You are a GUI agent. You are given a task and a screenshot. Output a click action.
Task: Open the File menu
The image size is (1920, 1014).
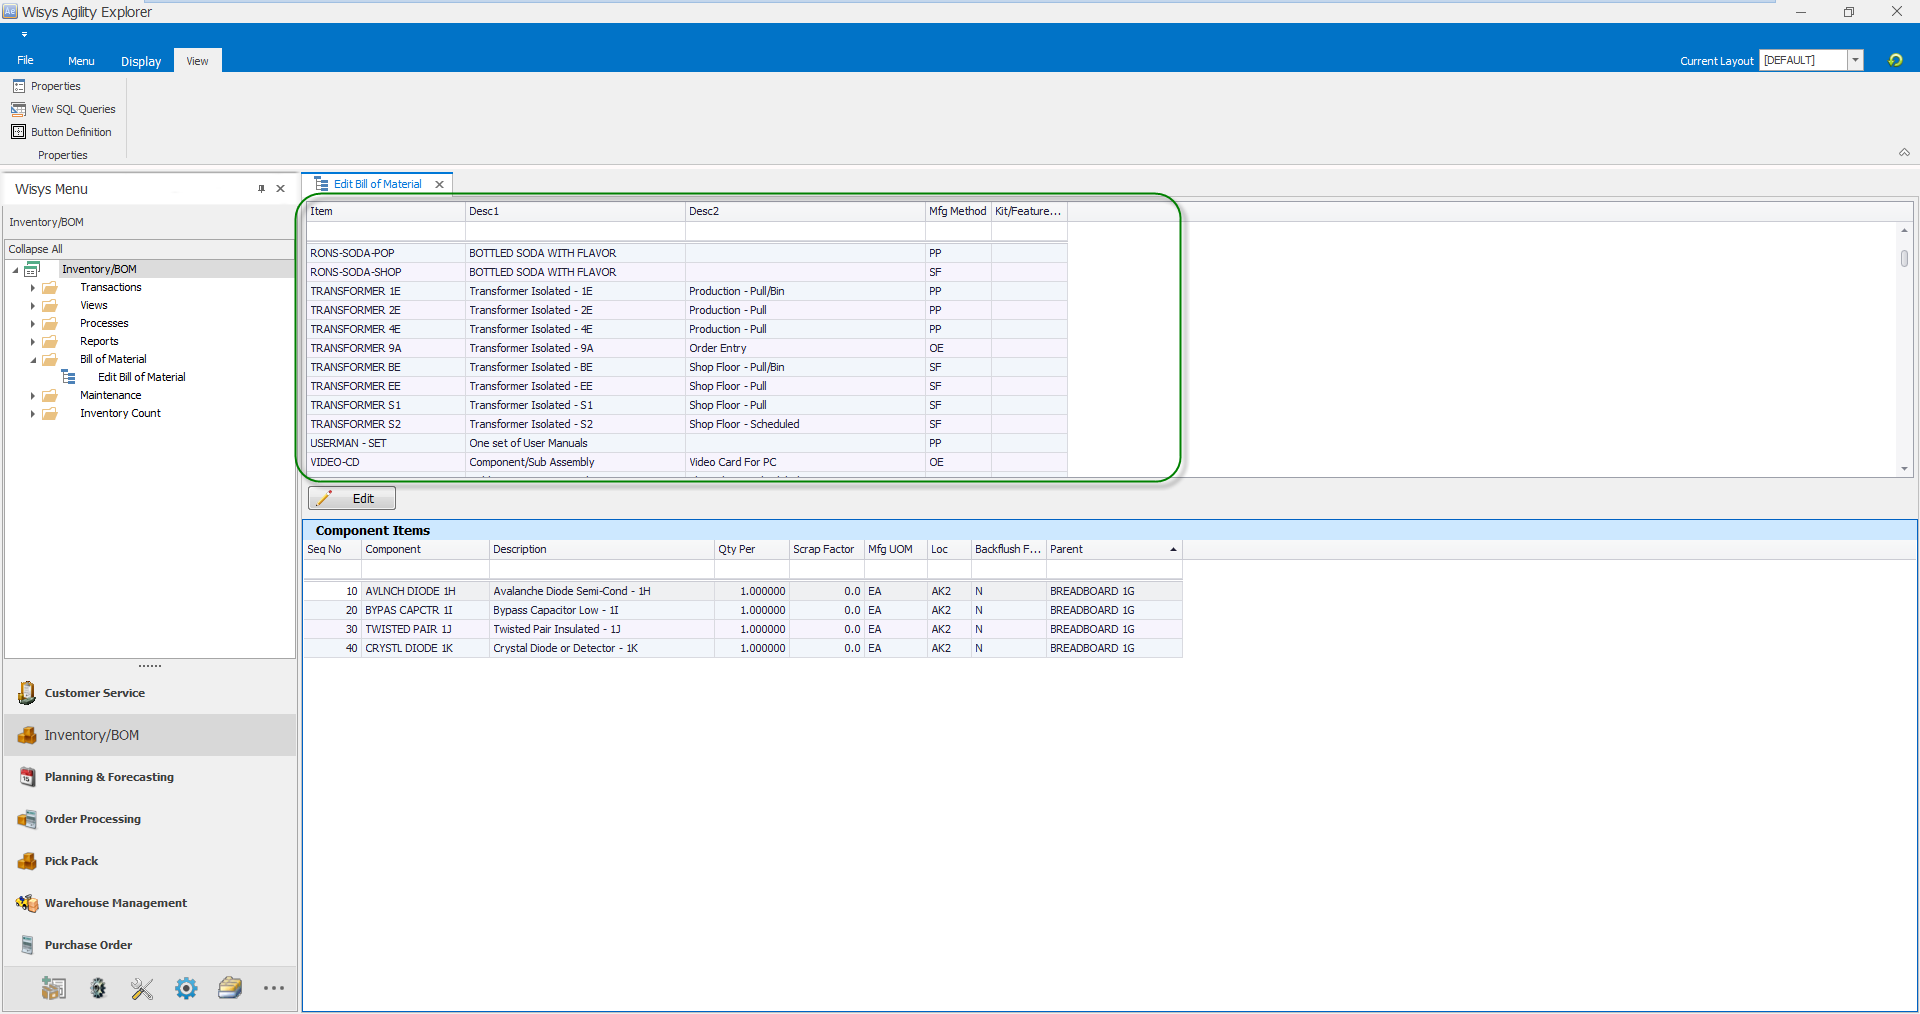click(x=25, y=60)
